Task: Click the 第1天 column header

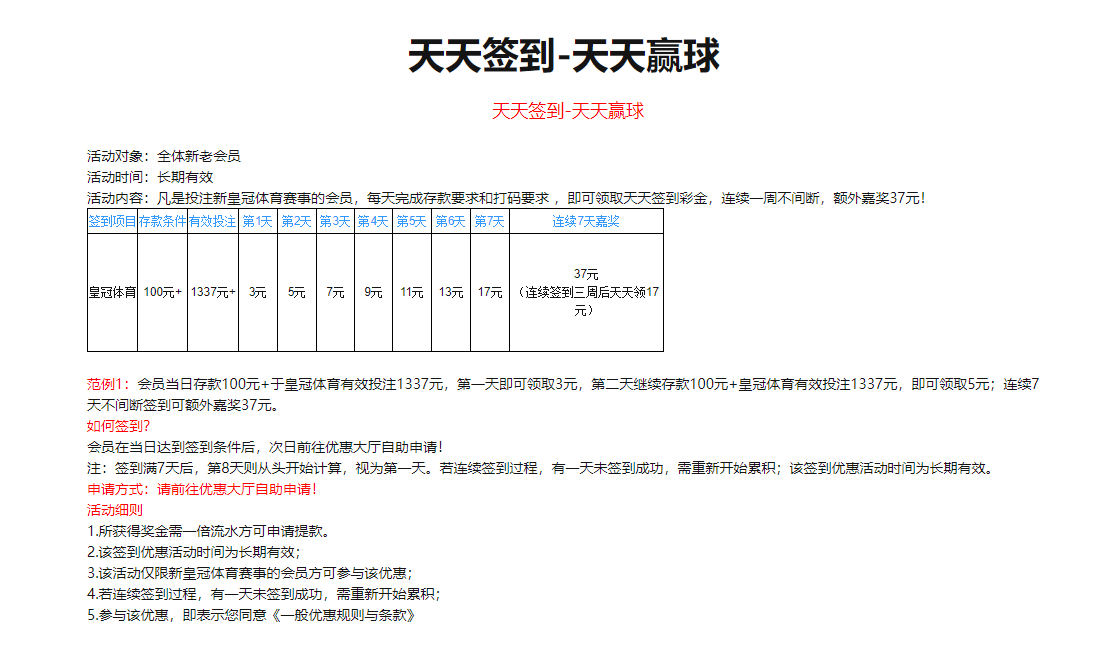Action: click(258, 221)
